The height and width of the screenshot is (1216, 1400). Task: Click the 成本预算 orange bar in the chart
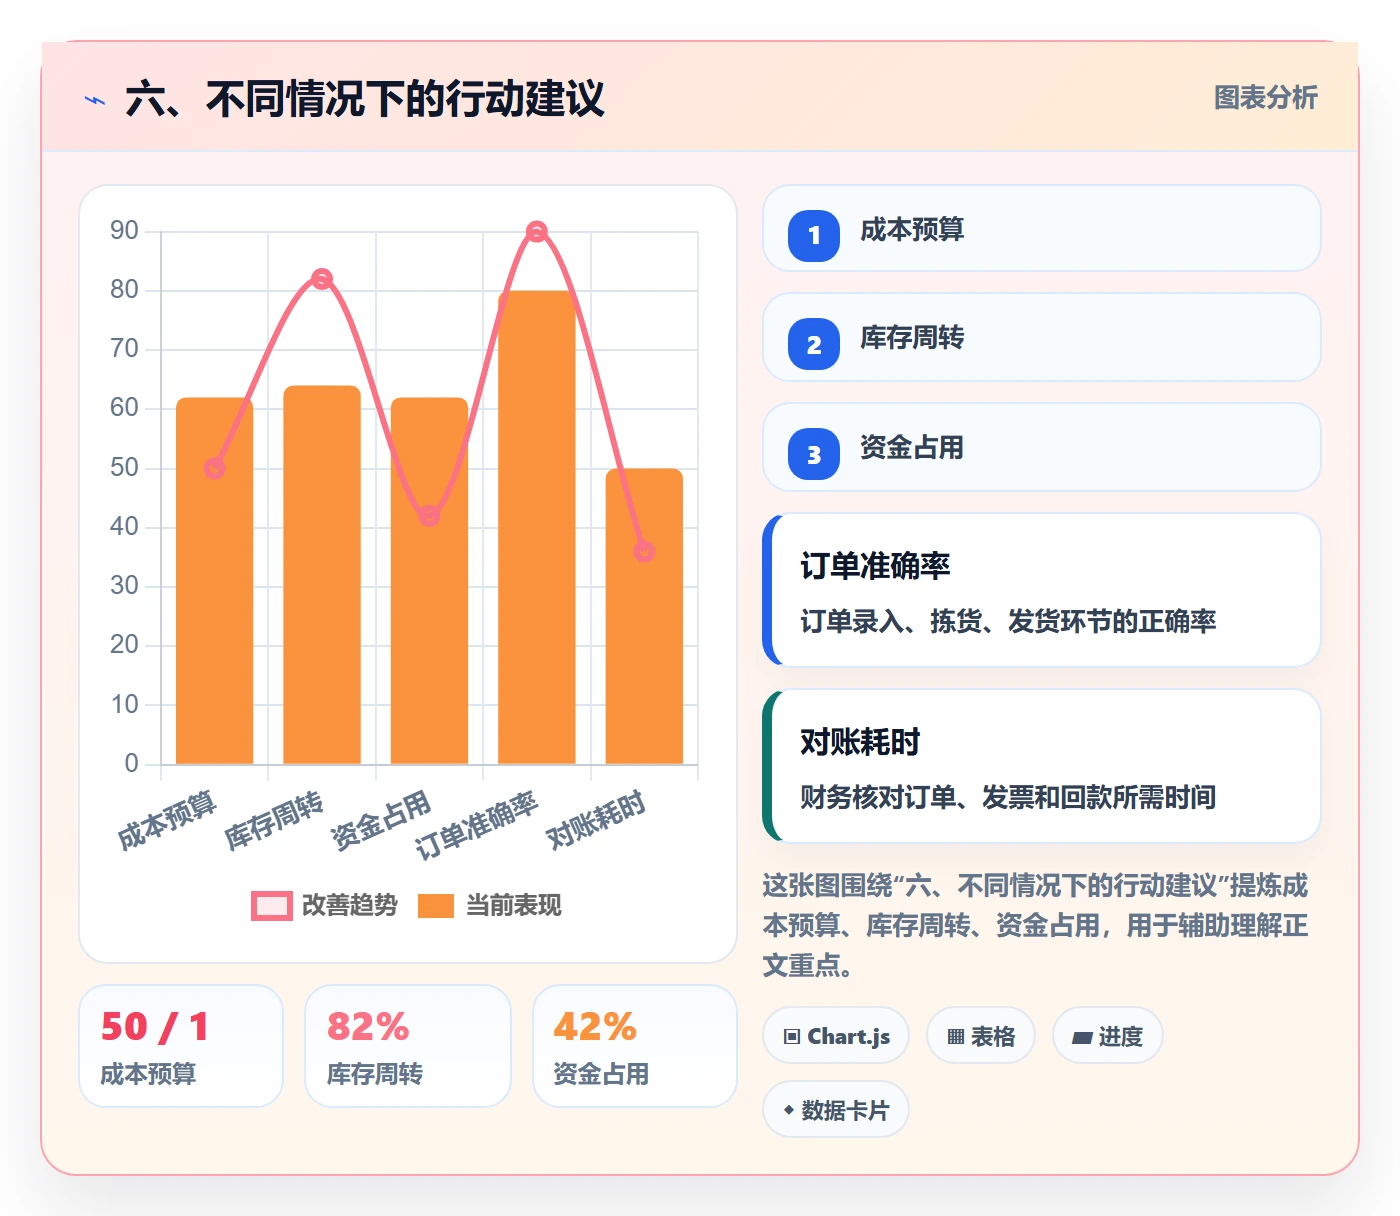214,581
